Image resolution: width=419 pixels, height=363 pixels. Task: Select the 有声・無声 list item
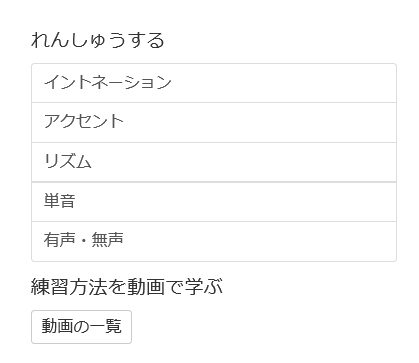(x=214, y=241)
